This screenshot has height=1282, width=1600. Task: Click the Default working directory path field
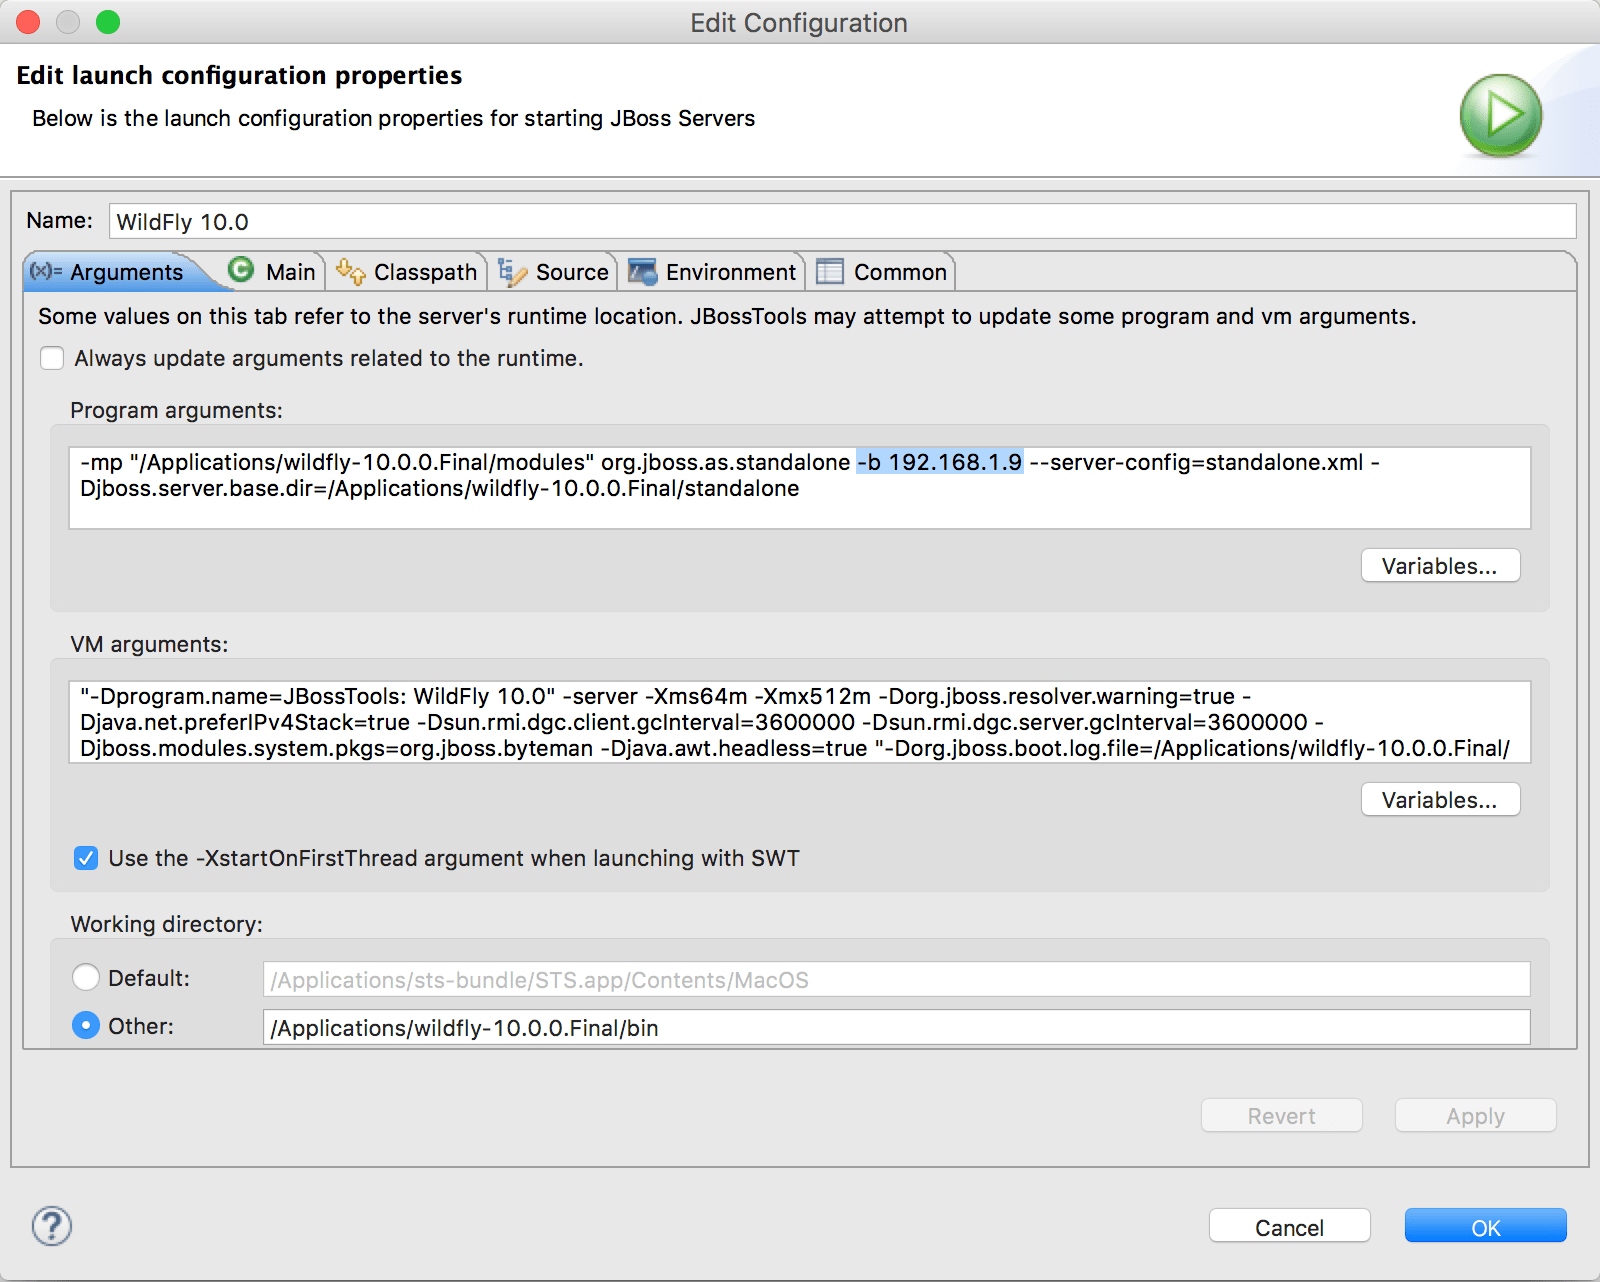click(x=896, y=979)
